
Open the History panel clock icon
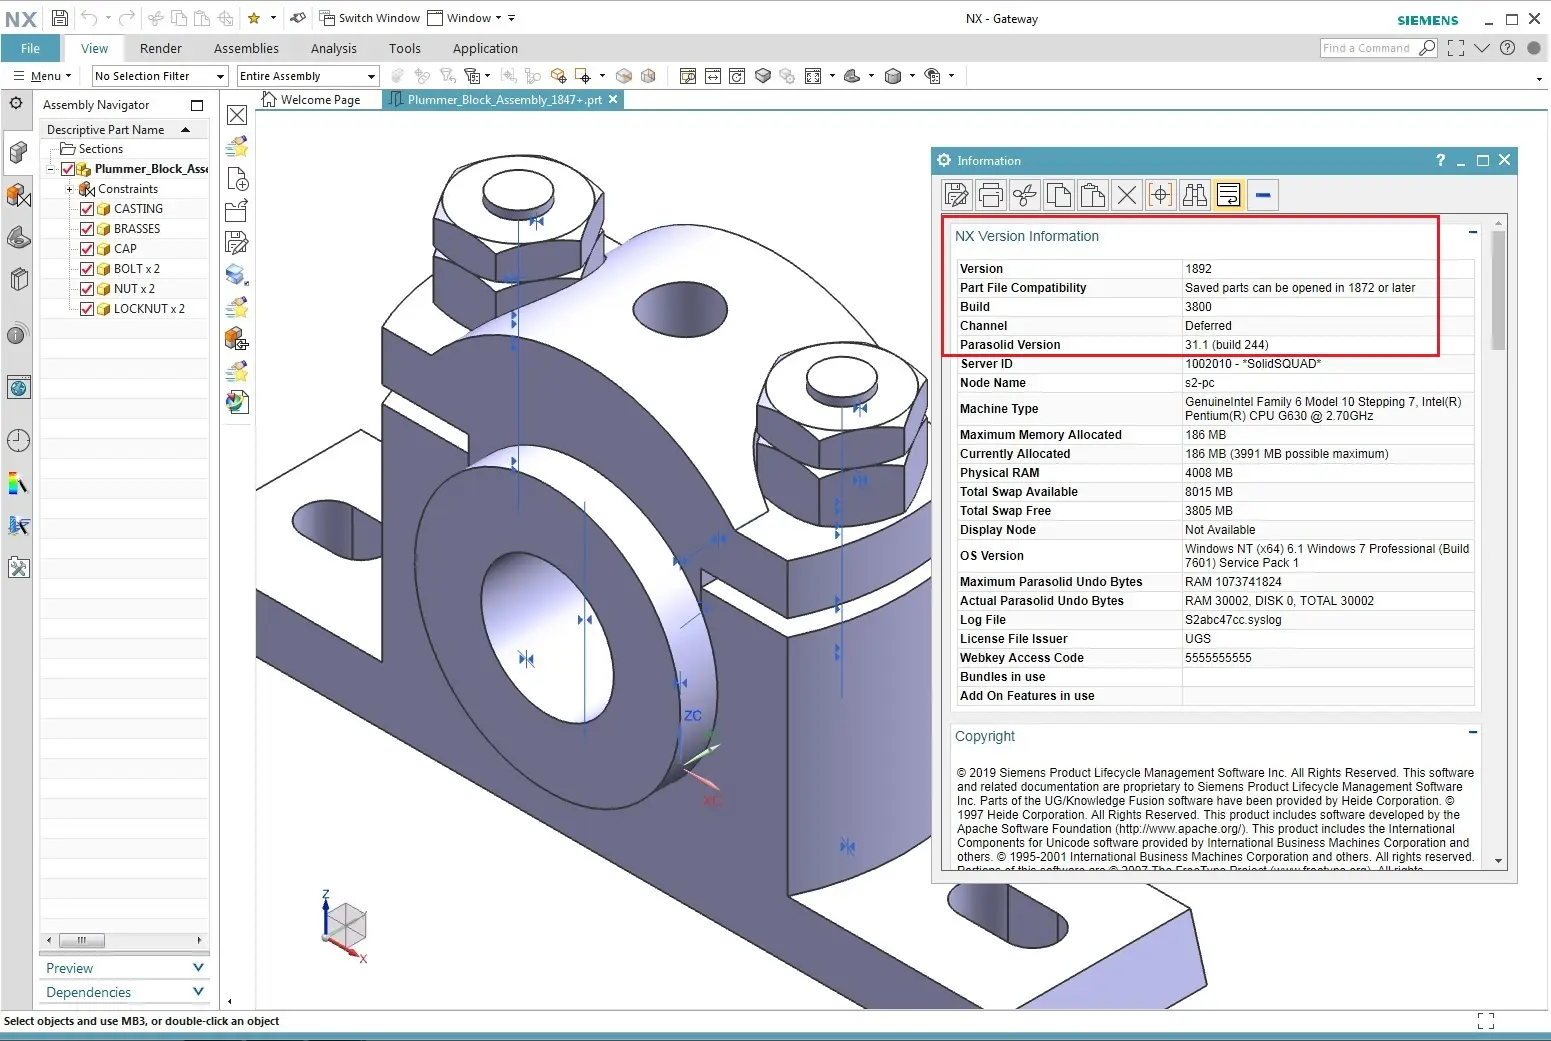coord(18,440)
